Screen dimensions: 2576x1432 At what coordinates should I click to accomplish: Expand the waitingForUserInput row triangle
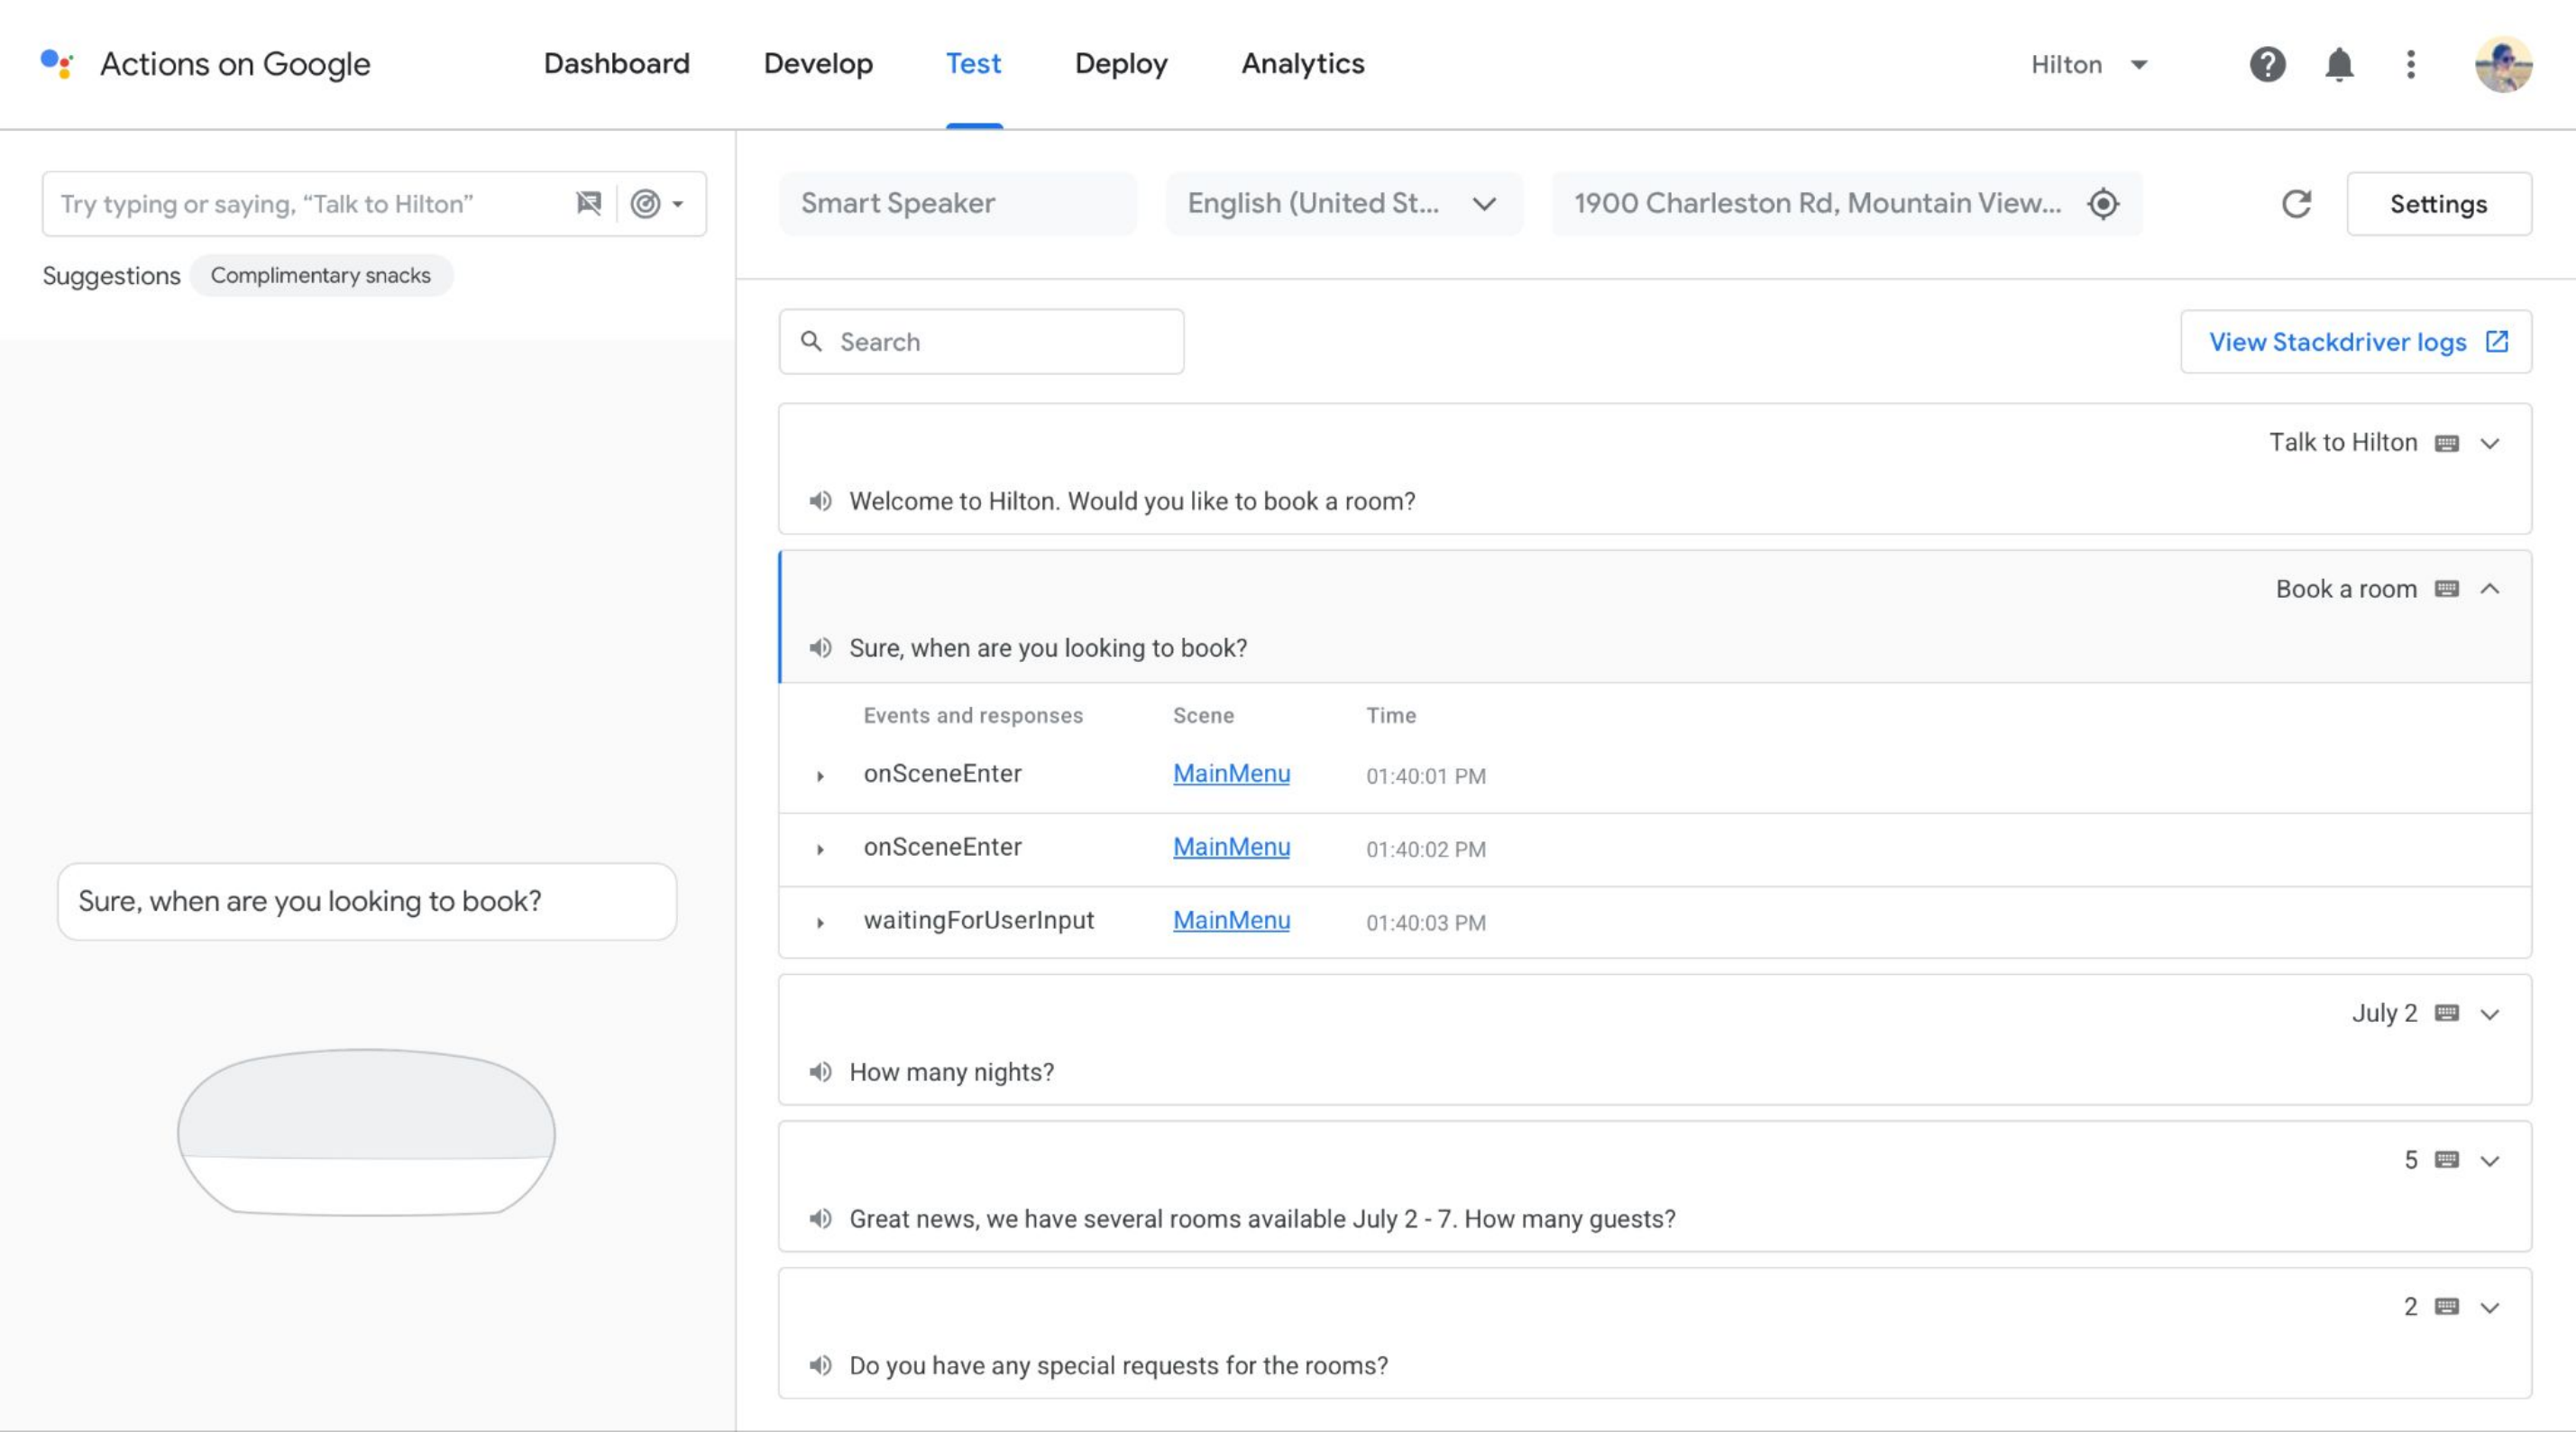click(820, 922)
